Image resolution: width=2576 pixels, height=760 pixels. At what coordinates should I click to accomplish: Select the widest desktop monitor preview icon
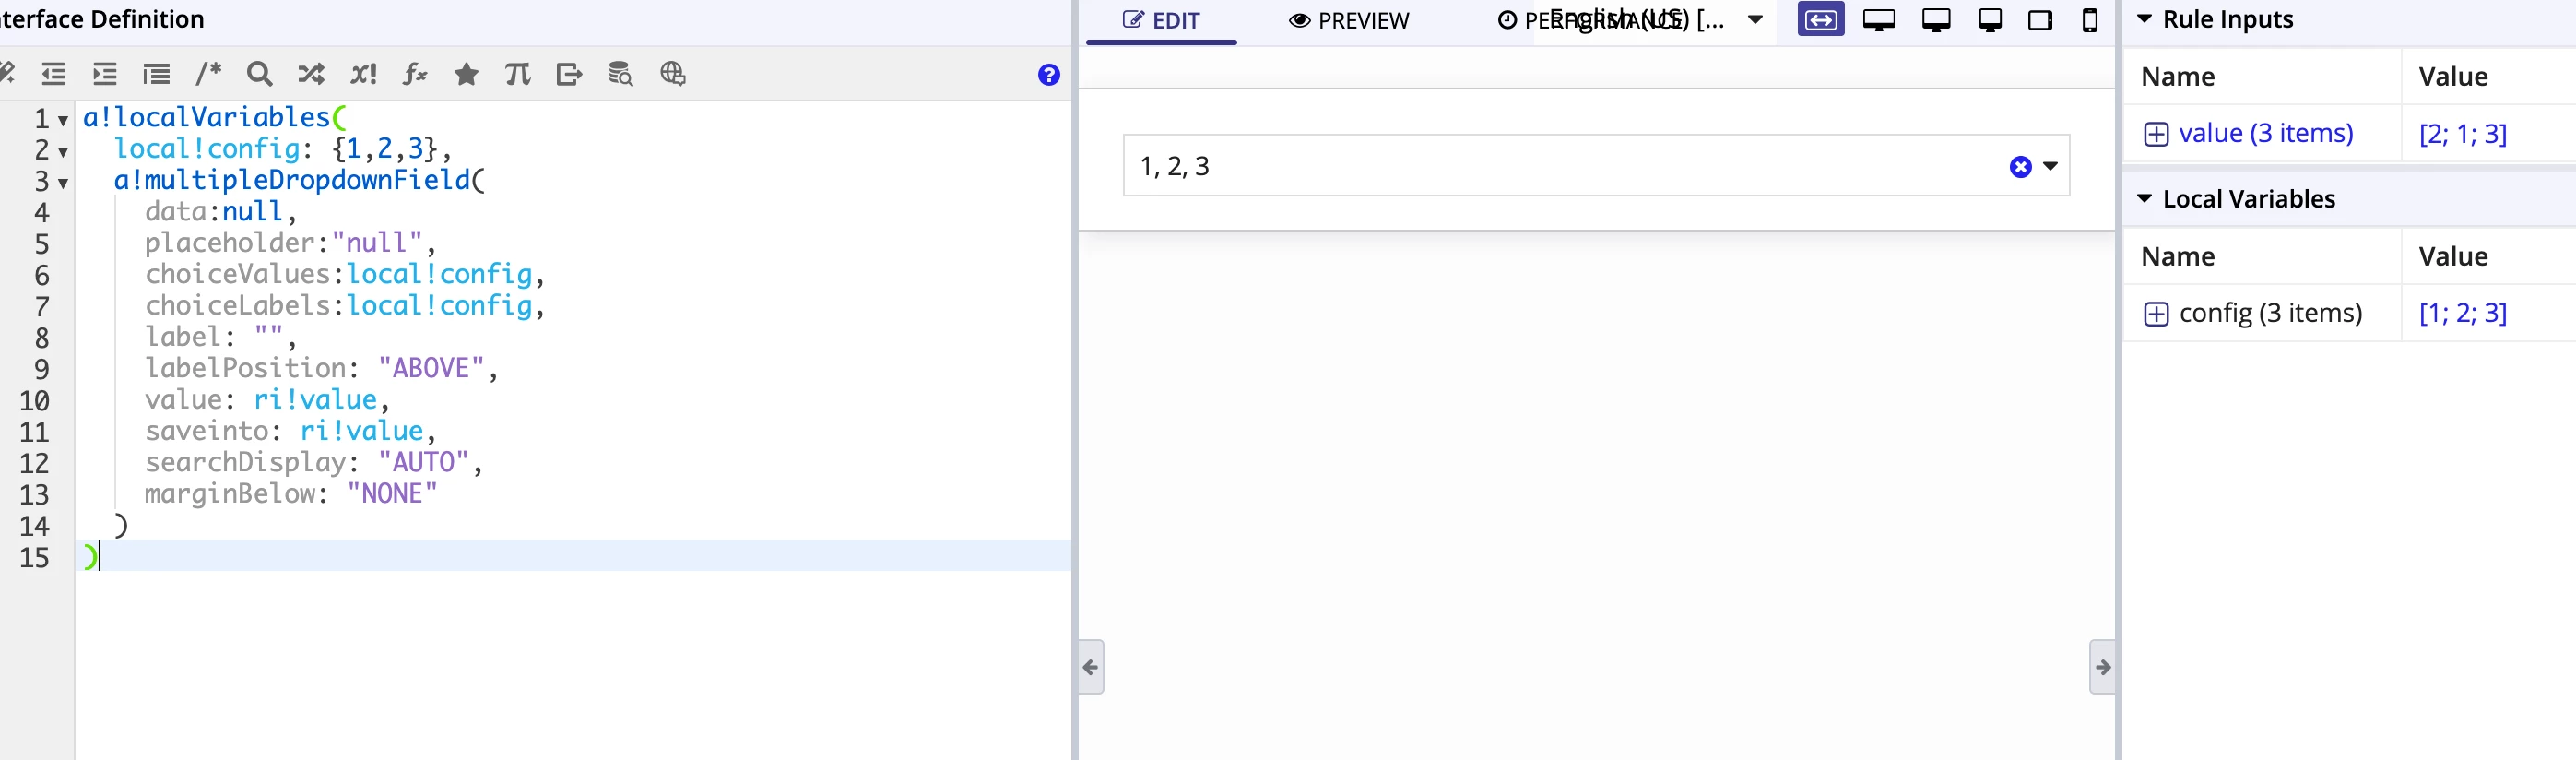[x=1879, y=20]
